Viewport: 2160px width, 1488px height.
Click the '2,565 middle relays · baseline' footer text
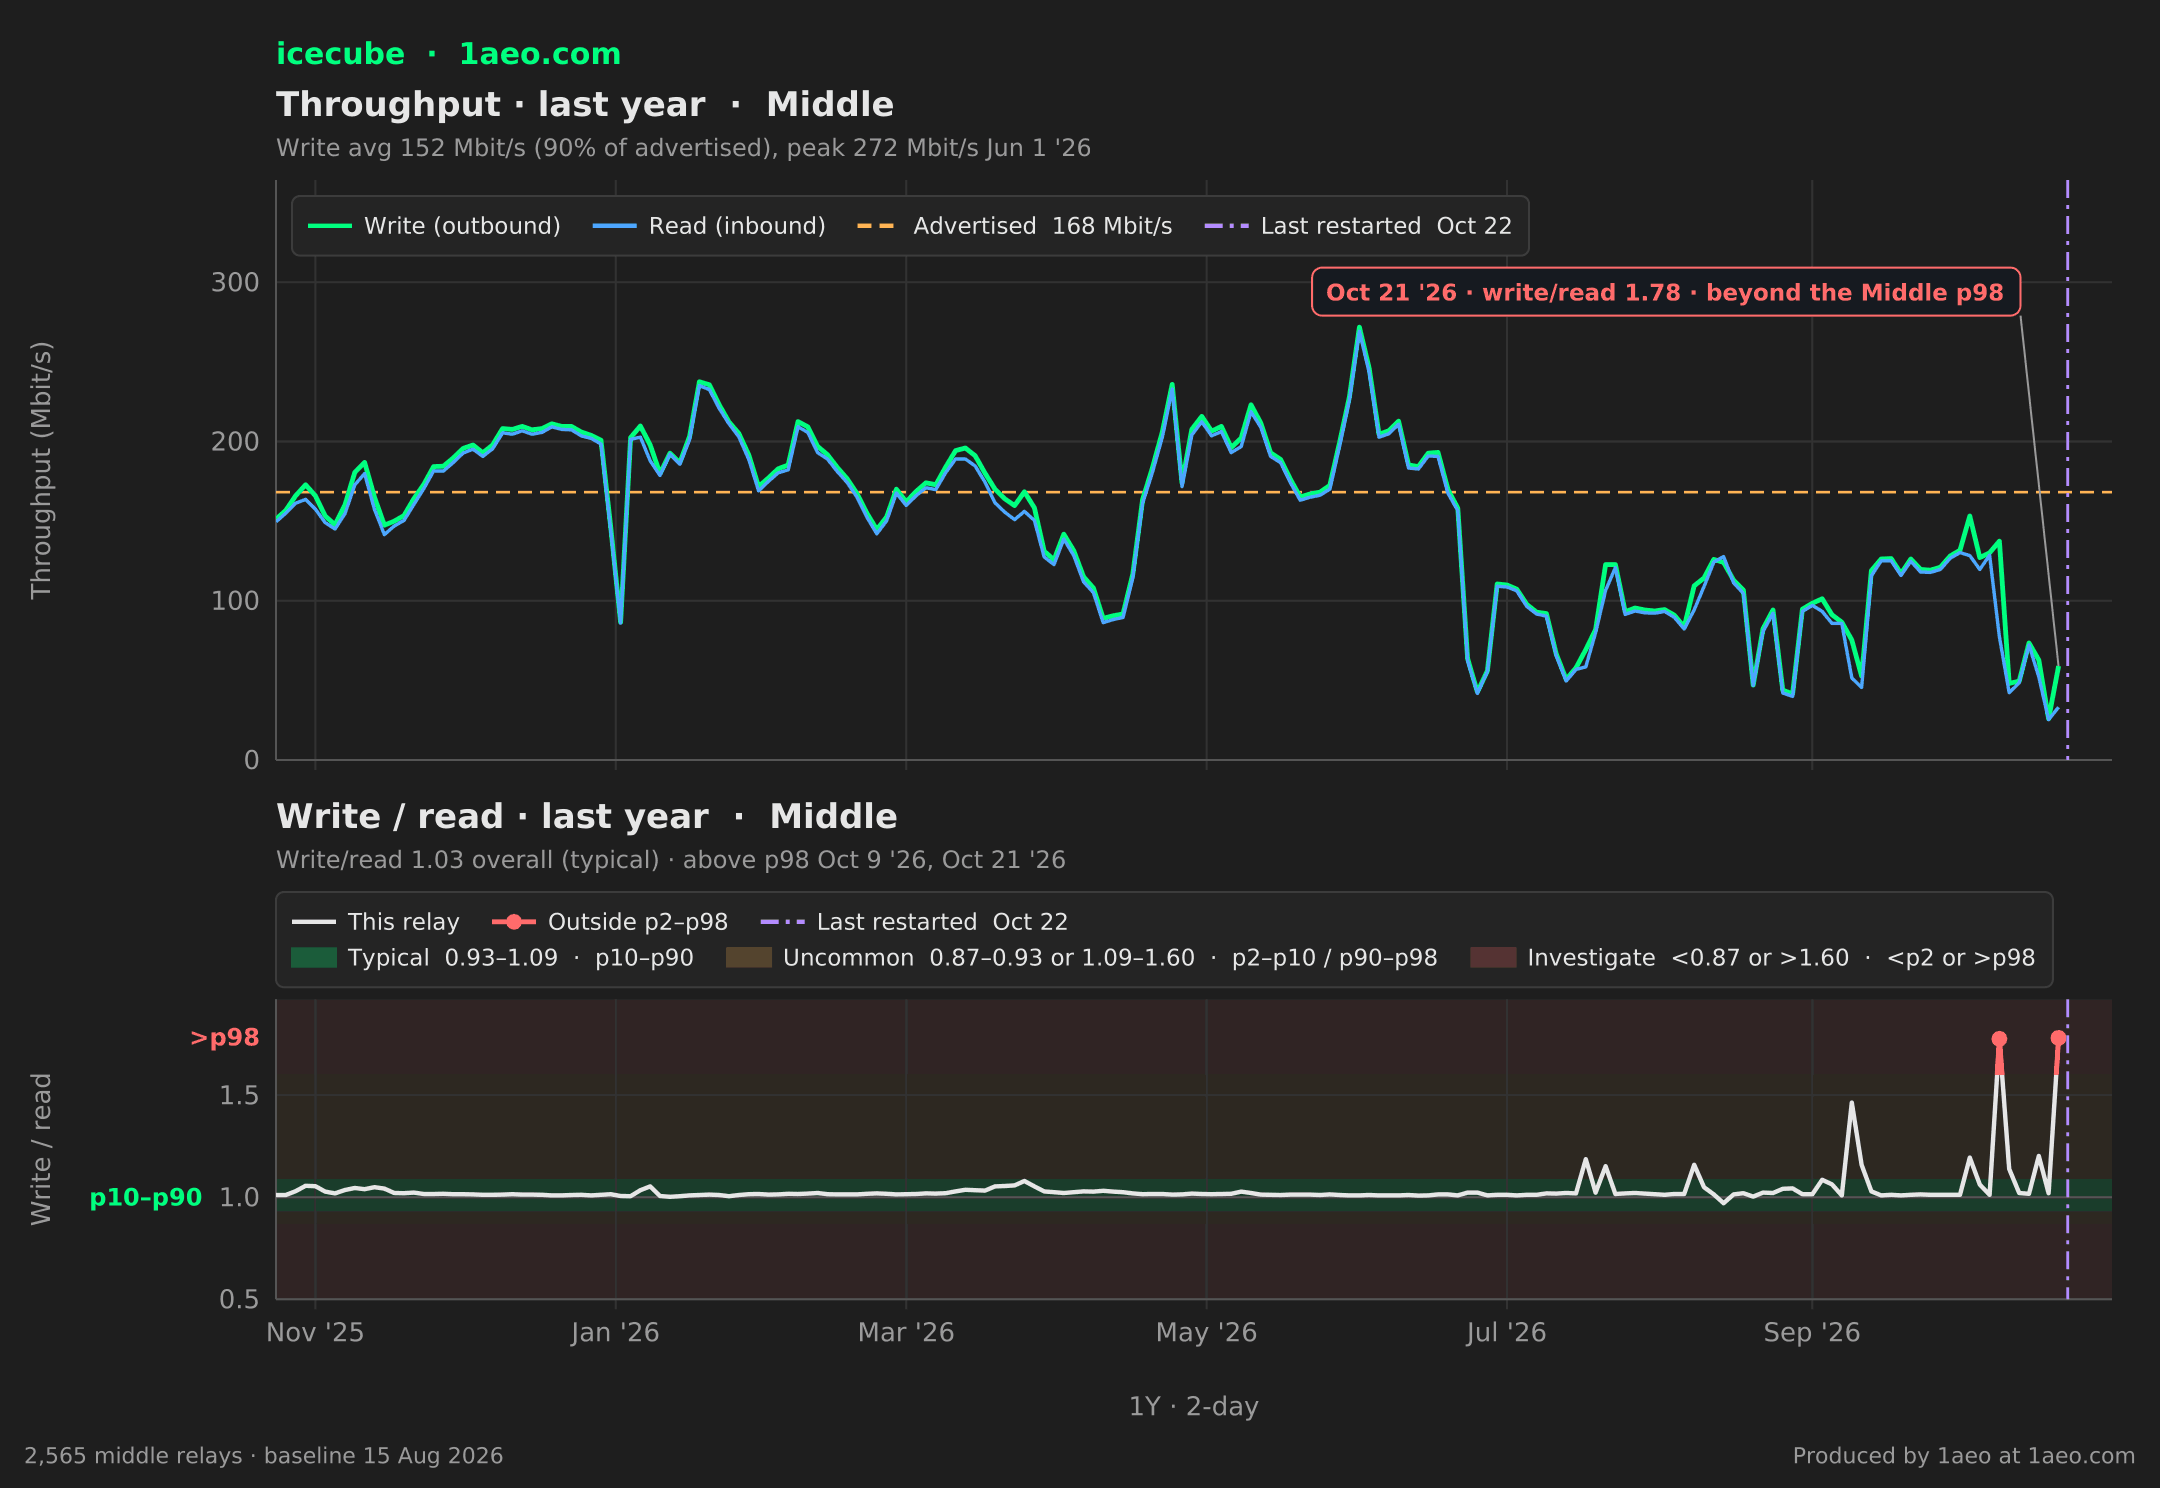[x=264, y=1456]
